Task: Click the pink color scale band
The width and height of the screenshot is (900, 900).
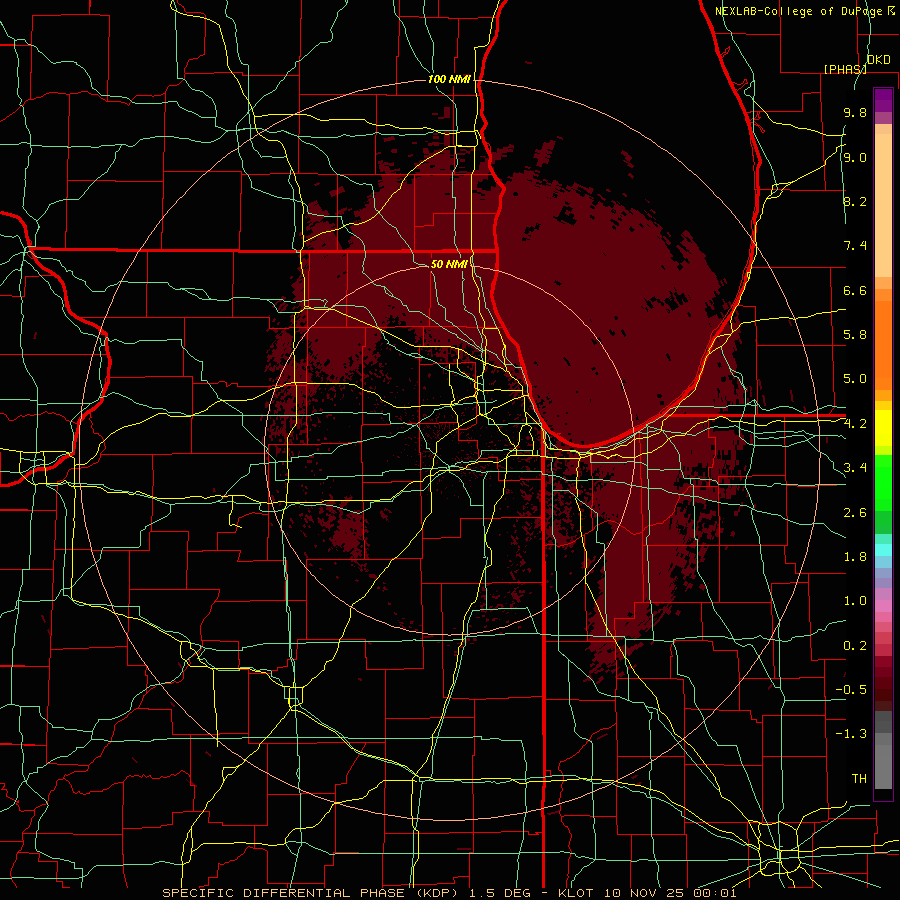Action: (883, 606)
